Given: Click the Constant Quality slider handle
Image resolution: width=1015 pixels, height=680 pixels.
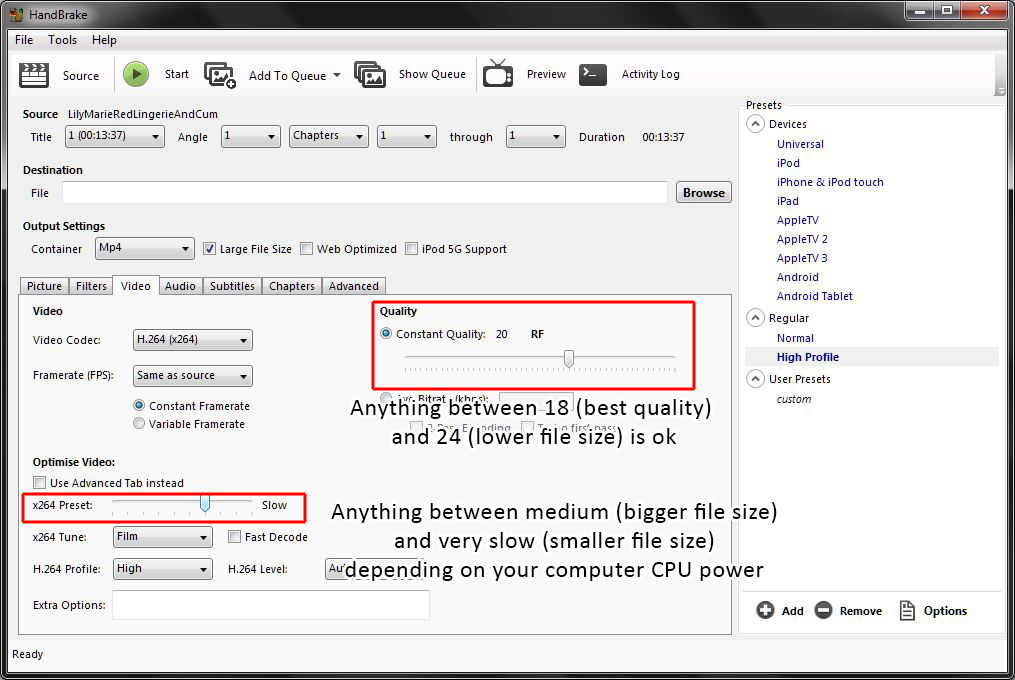Looking at the screenshot, I should (x=568, y=358).
